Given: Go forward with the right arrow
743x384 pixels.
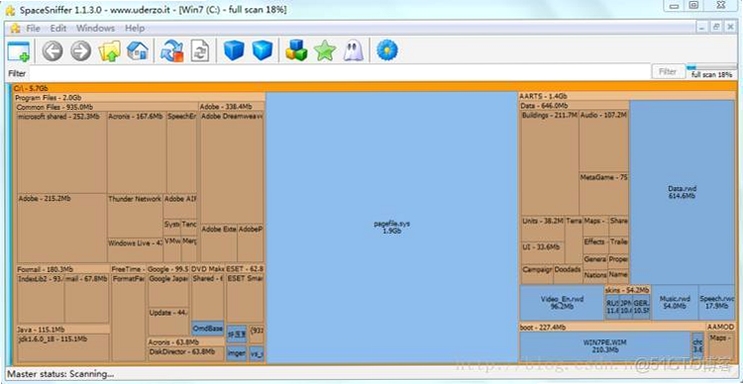Looking at the screenshot, I should pyautogui.click(x=81, y=51).
